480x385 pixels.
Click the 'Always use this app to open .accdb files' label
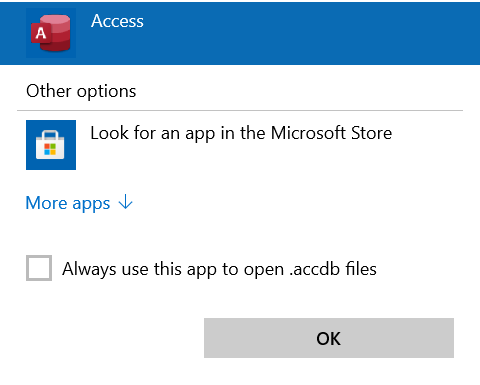click(219, 269)
